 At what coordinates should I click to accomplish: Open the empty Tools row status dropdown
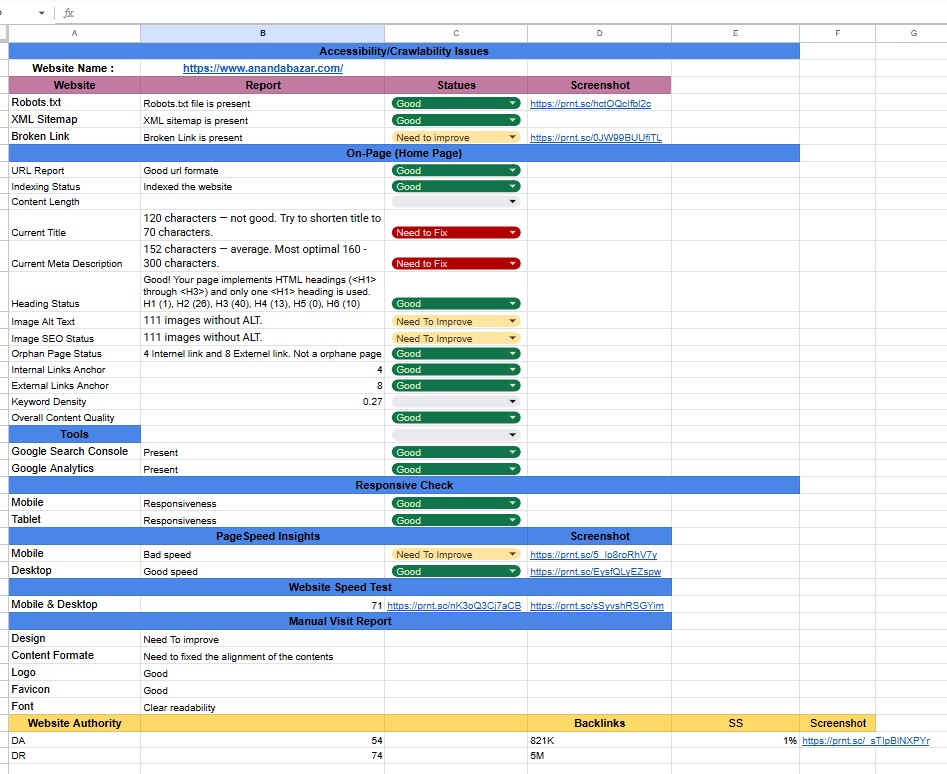pos(456,435)
